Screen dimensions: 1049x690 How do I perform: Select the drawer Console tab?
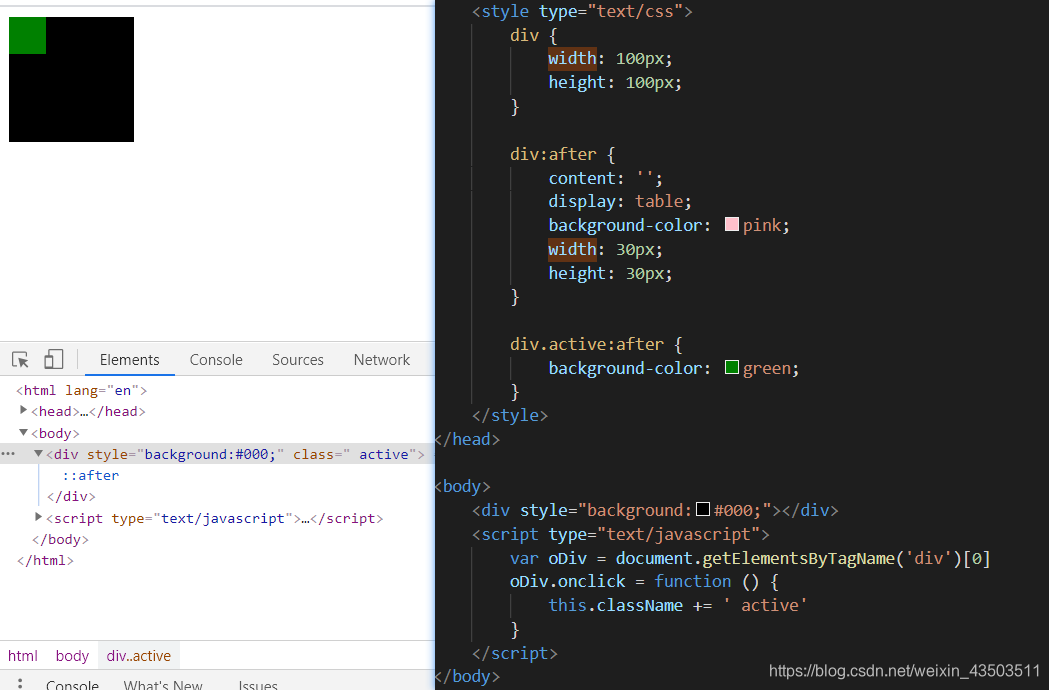click(72, 684)
